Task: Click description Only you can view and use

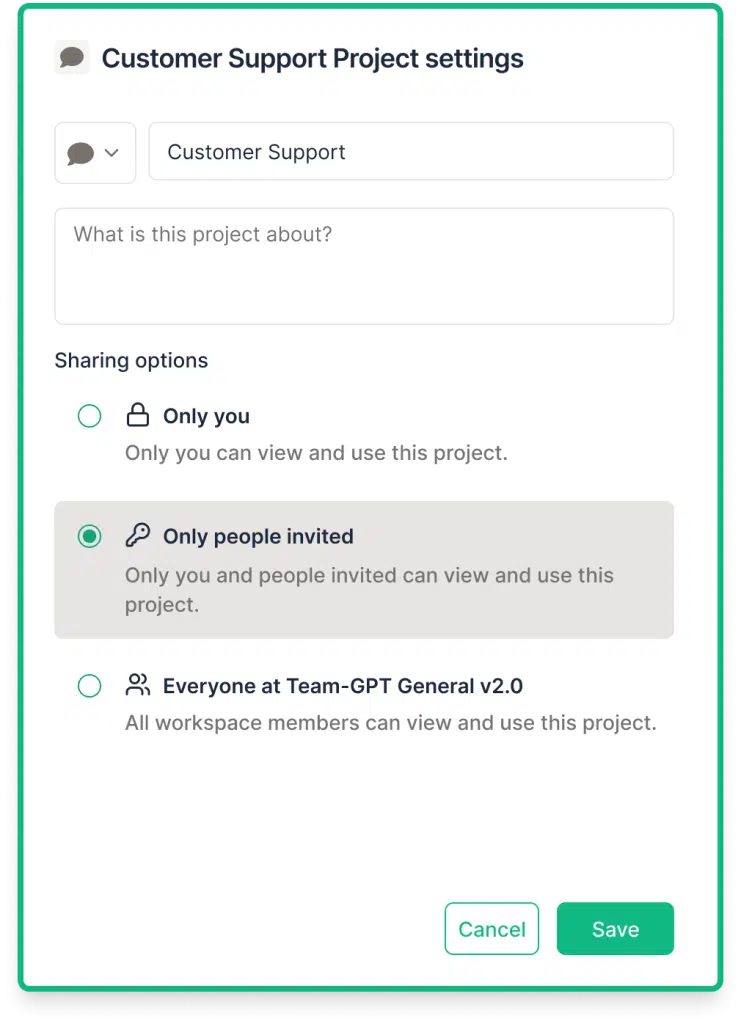Action: coord(316,453)
